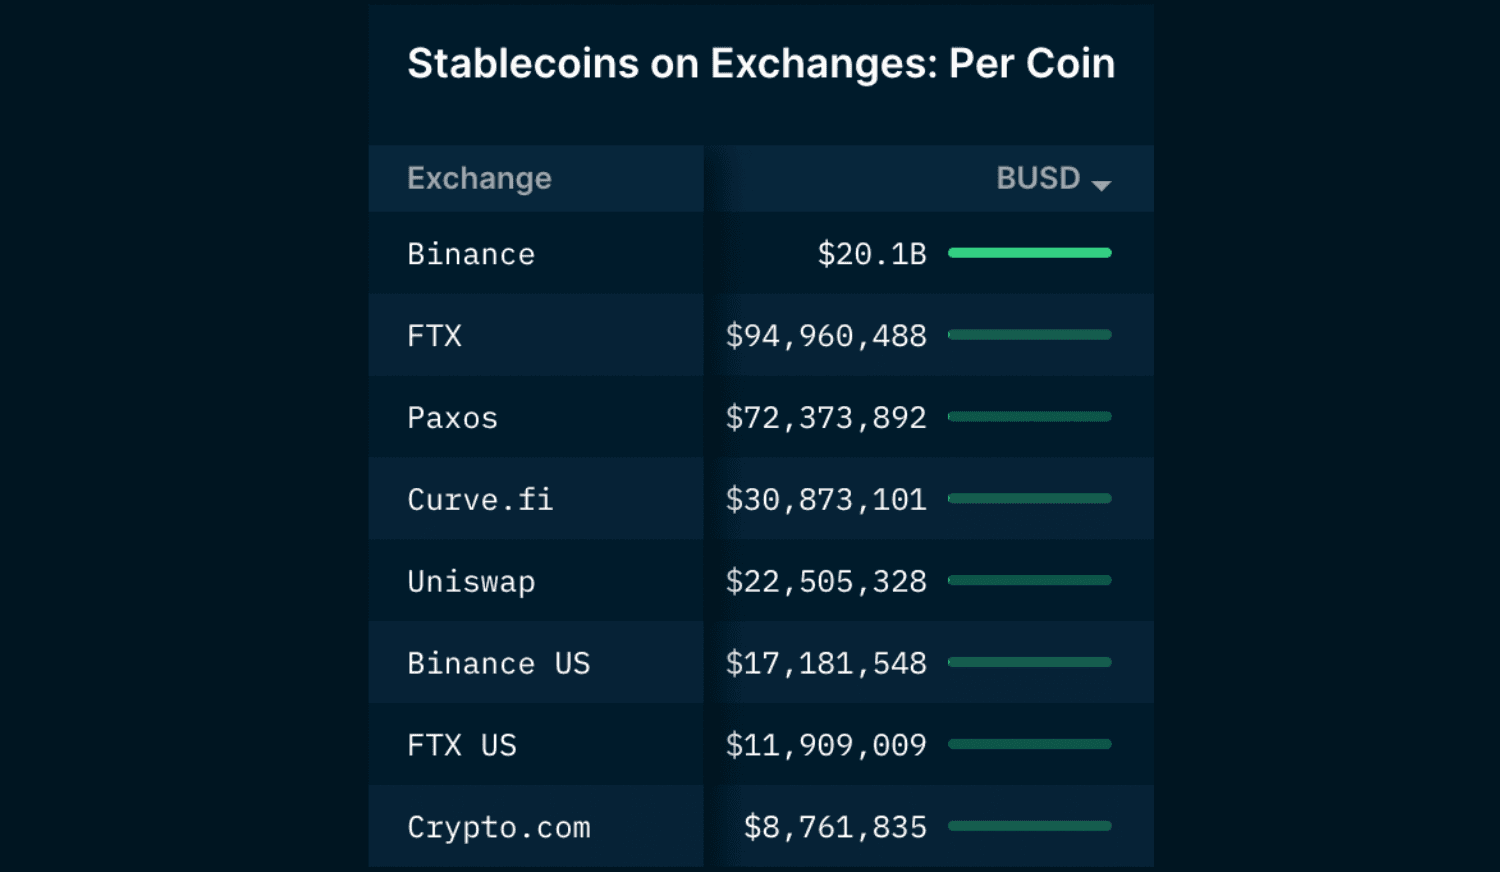The width and height of the screenshot is (1500, 872).
Task: Click the Exchange column header
Action: tap(479, 178)
